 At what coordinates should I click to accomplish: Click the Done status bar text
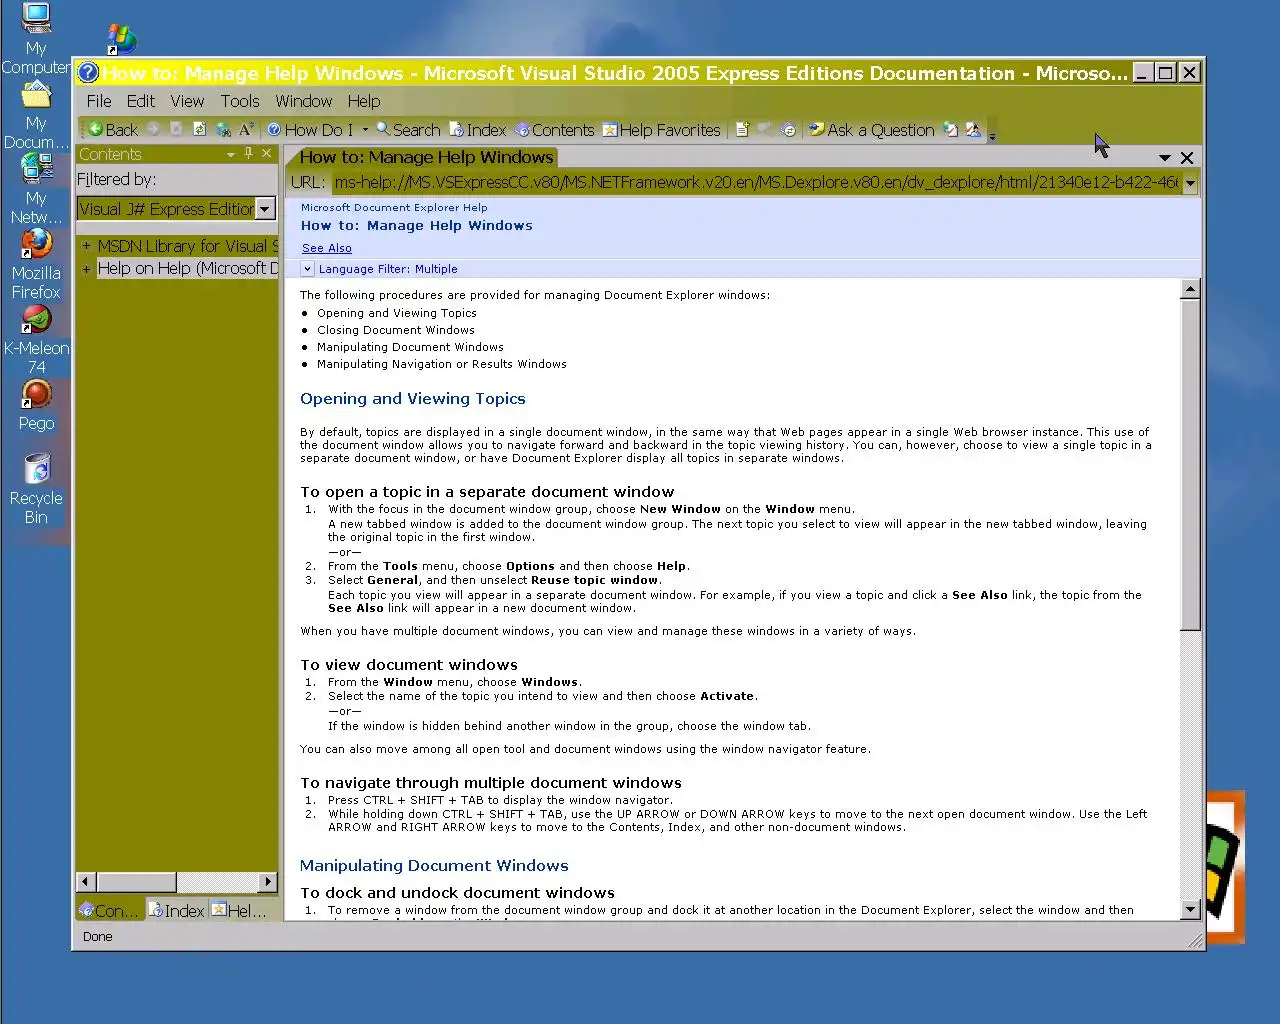(x=97, y=937)
